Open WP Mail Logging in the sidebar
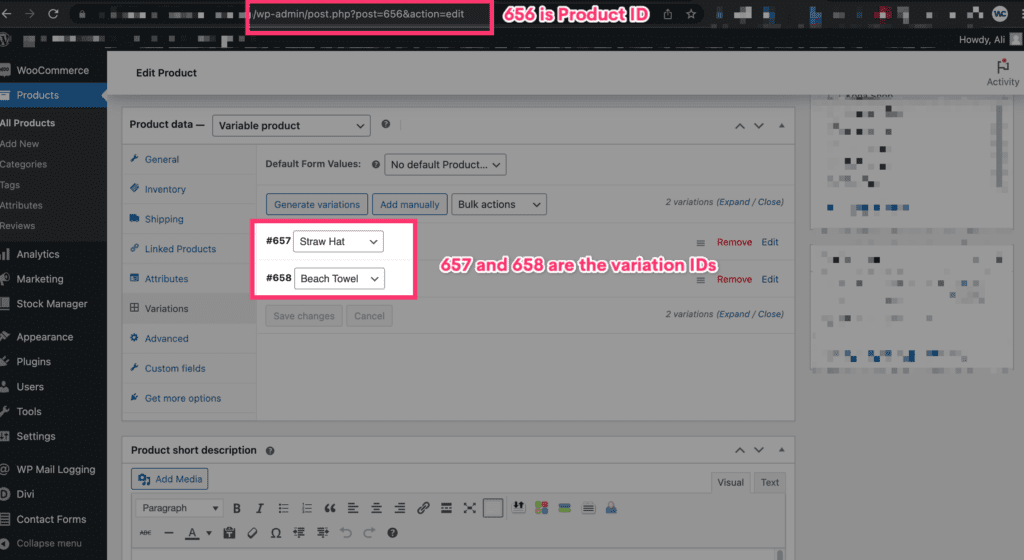Screen dimensions: 1024x560 click(54, 469)
